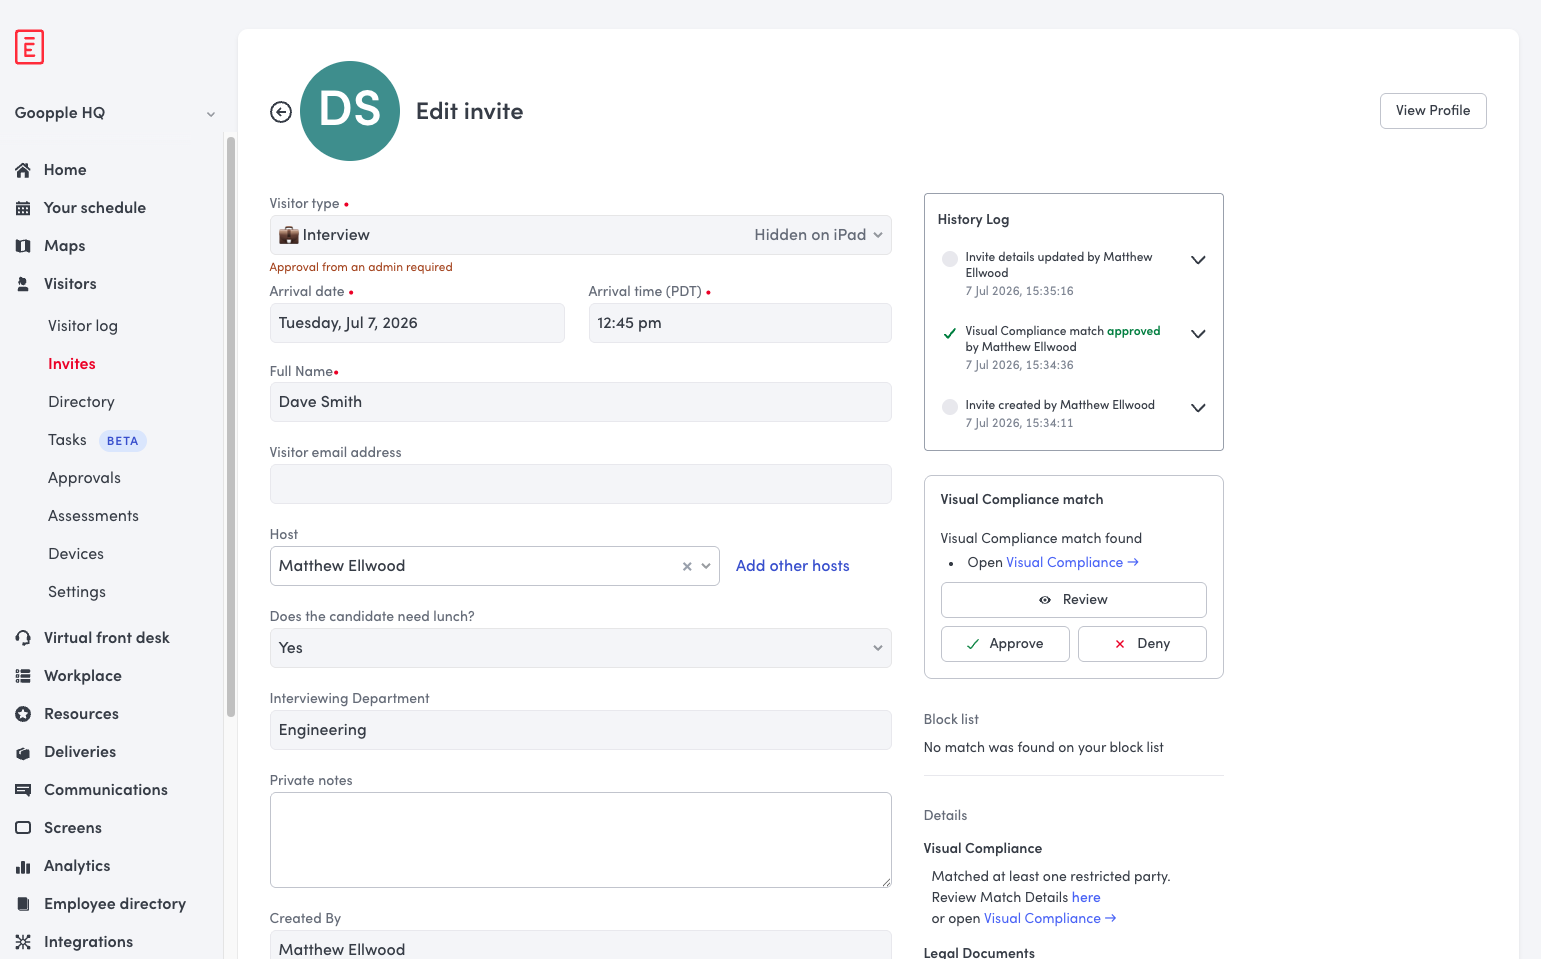This screenshot has height=959, width=1541.
Task: Click the Visitors person icon
Action: click(23, 284)
